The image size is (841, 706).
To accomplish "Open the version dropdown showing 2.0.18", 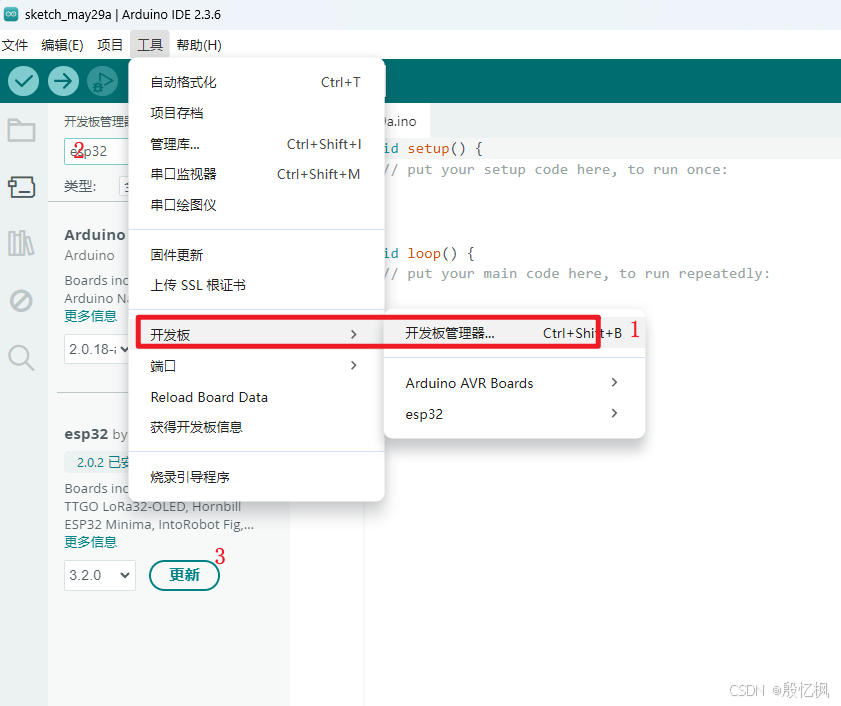I will (x=99, y=349).
